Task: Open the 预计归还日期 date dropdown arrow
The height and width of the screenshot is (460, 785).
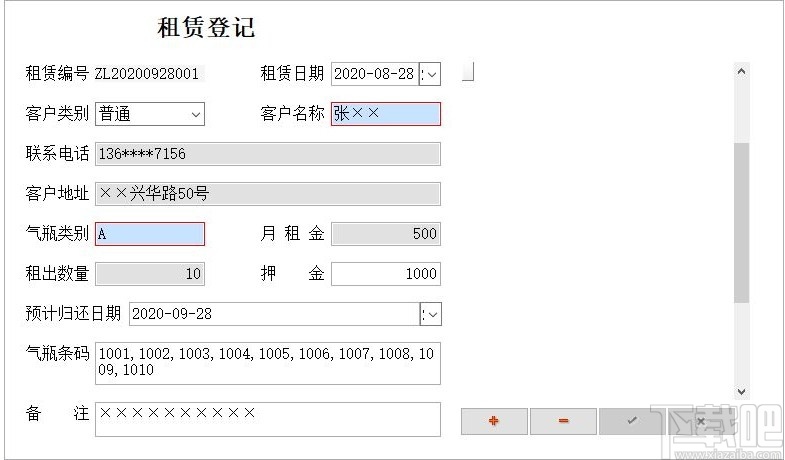Action: 431,314
